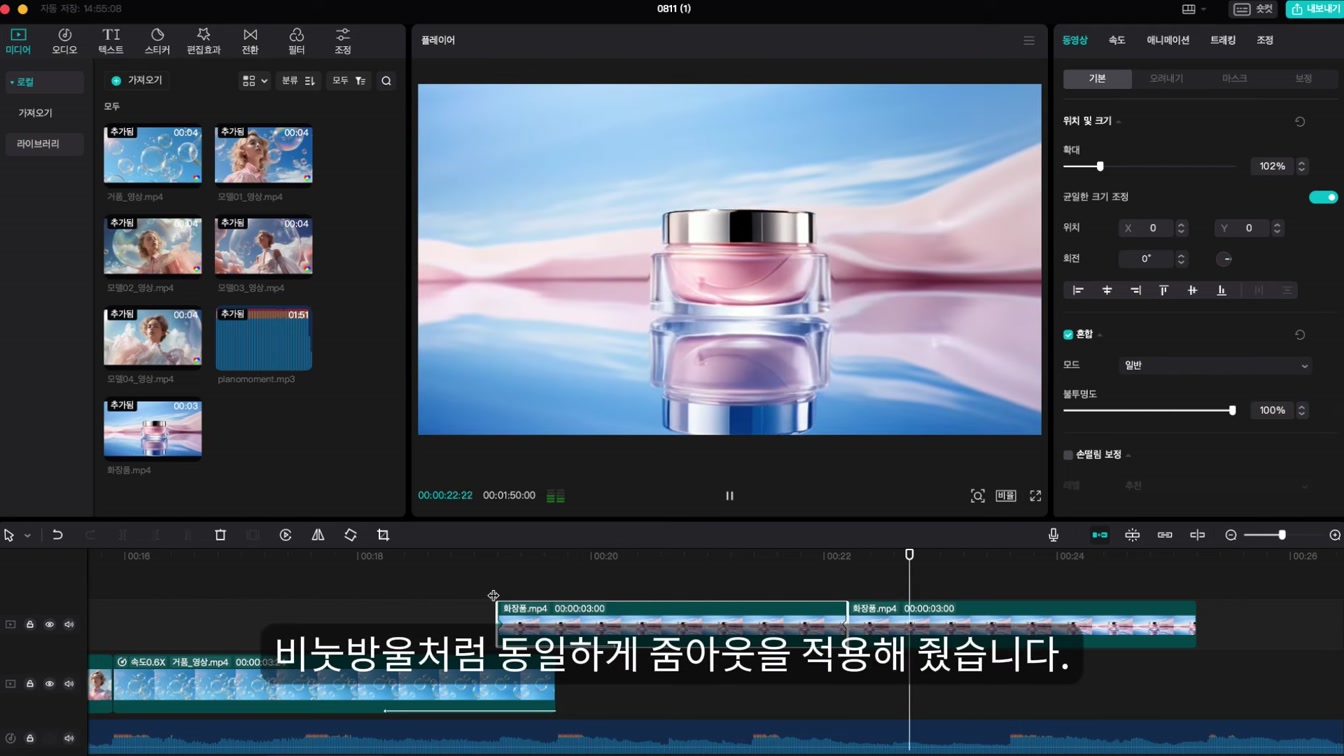Open the 조정 adjustment panel in top toolbar
The width and height of the screenshot is (1344, 756).
point(343,41)
